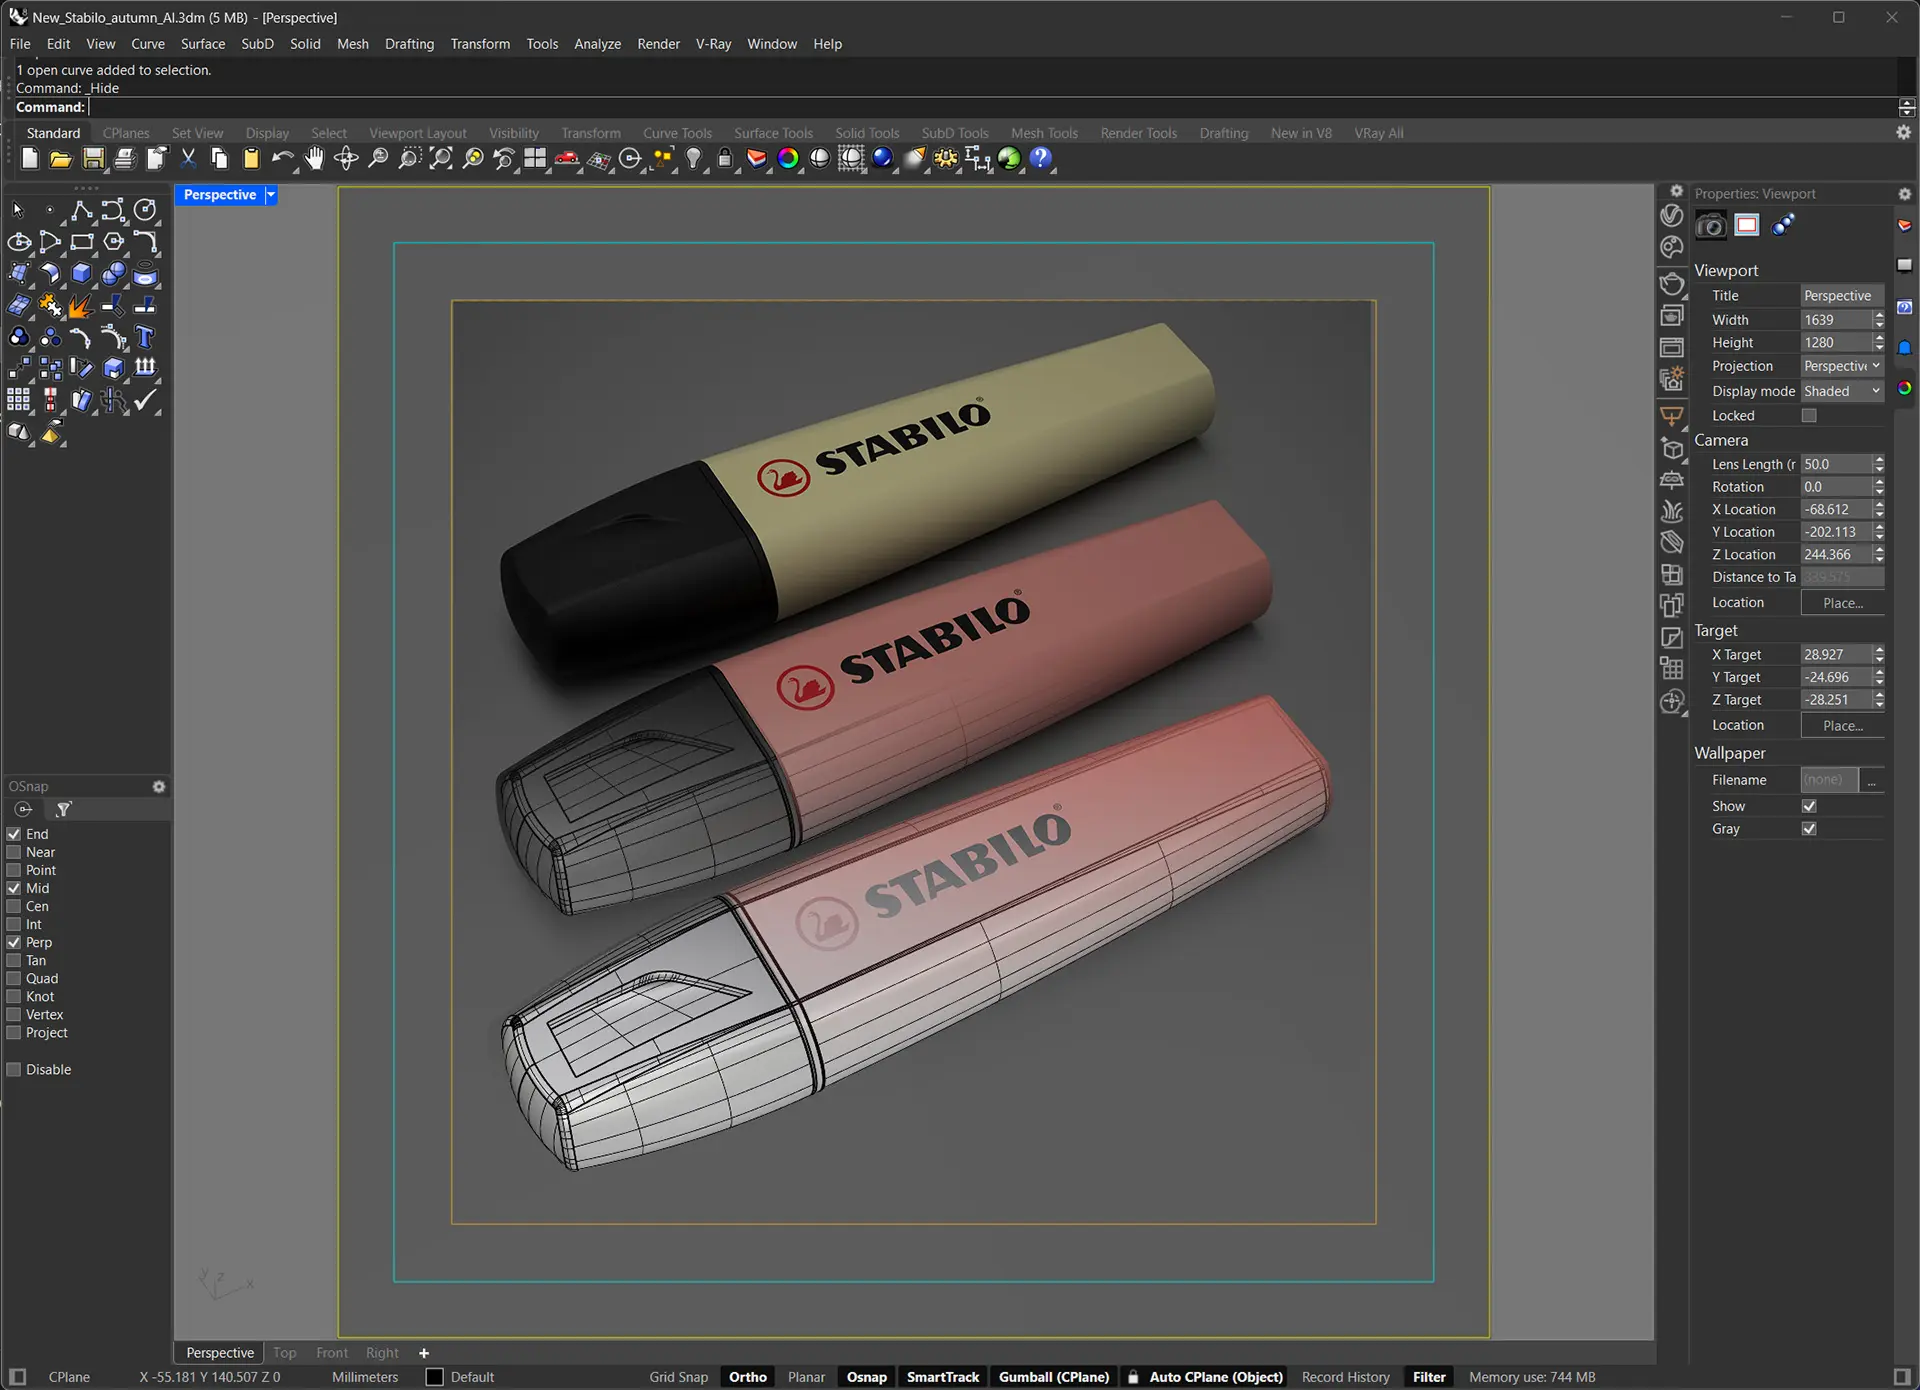
Task: Click the Height stepper arrows
Action: (1879, 343)
